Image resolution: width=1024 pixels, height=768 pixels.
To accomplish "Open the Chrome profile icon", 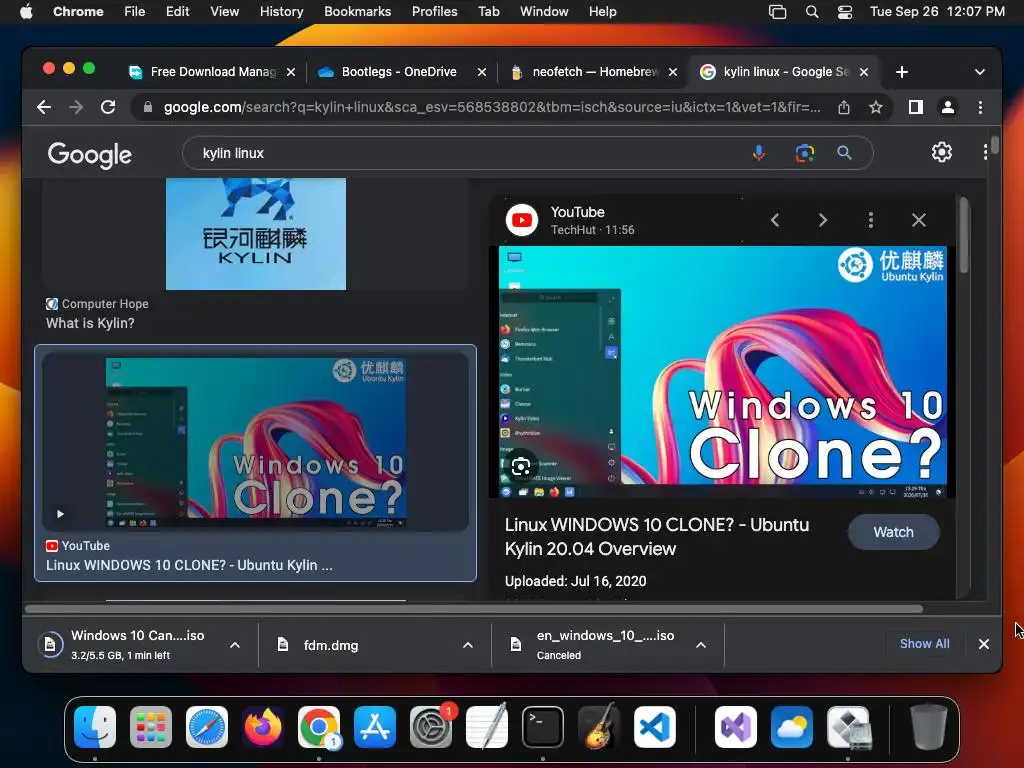I will point(948,107).
